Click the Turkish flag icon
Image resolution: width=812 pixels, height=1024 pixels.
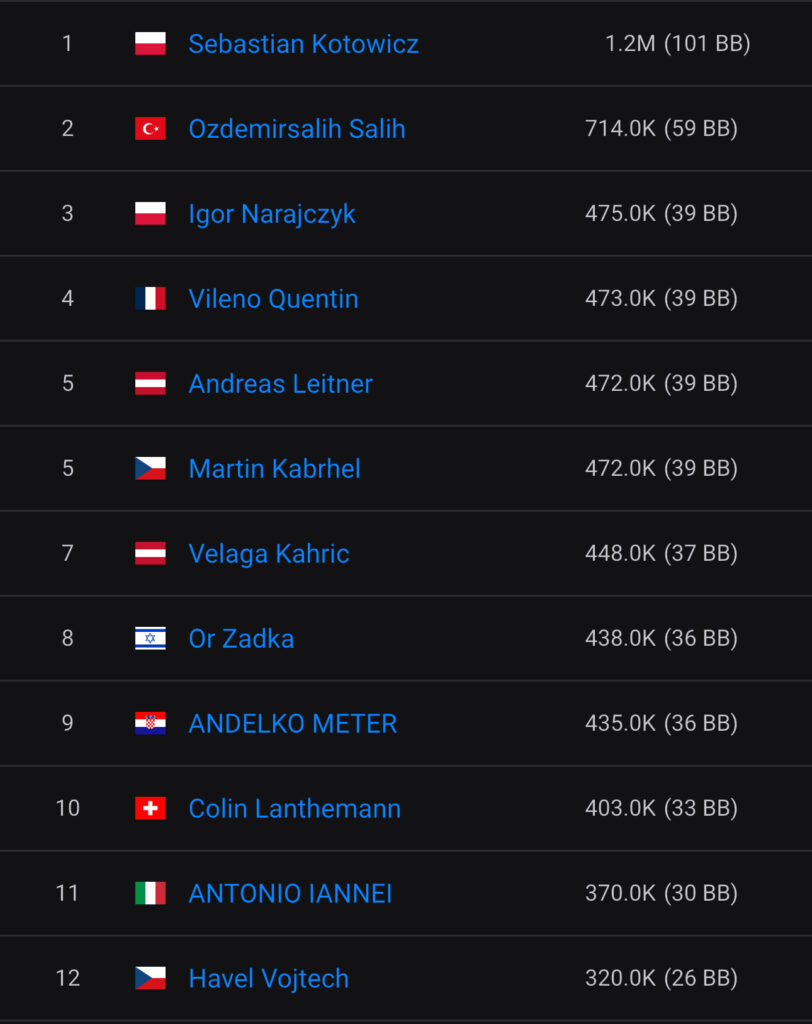pos(150,129)
